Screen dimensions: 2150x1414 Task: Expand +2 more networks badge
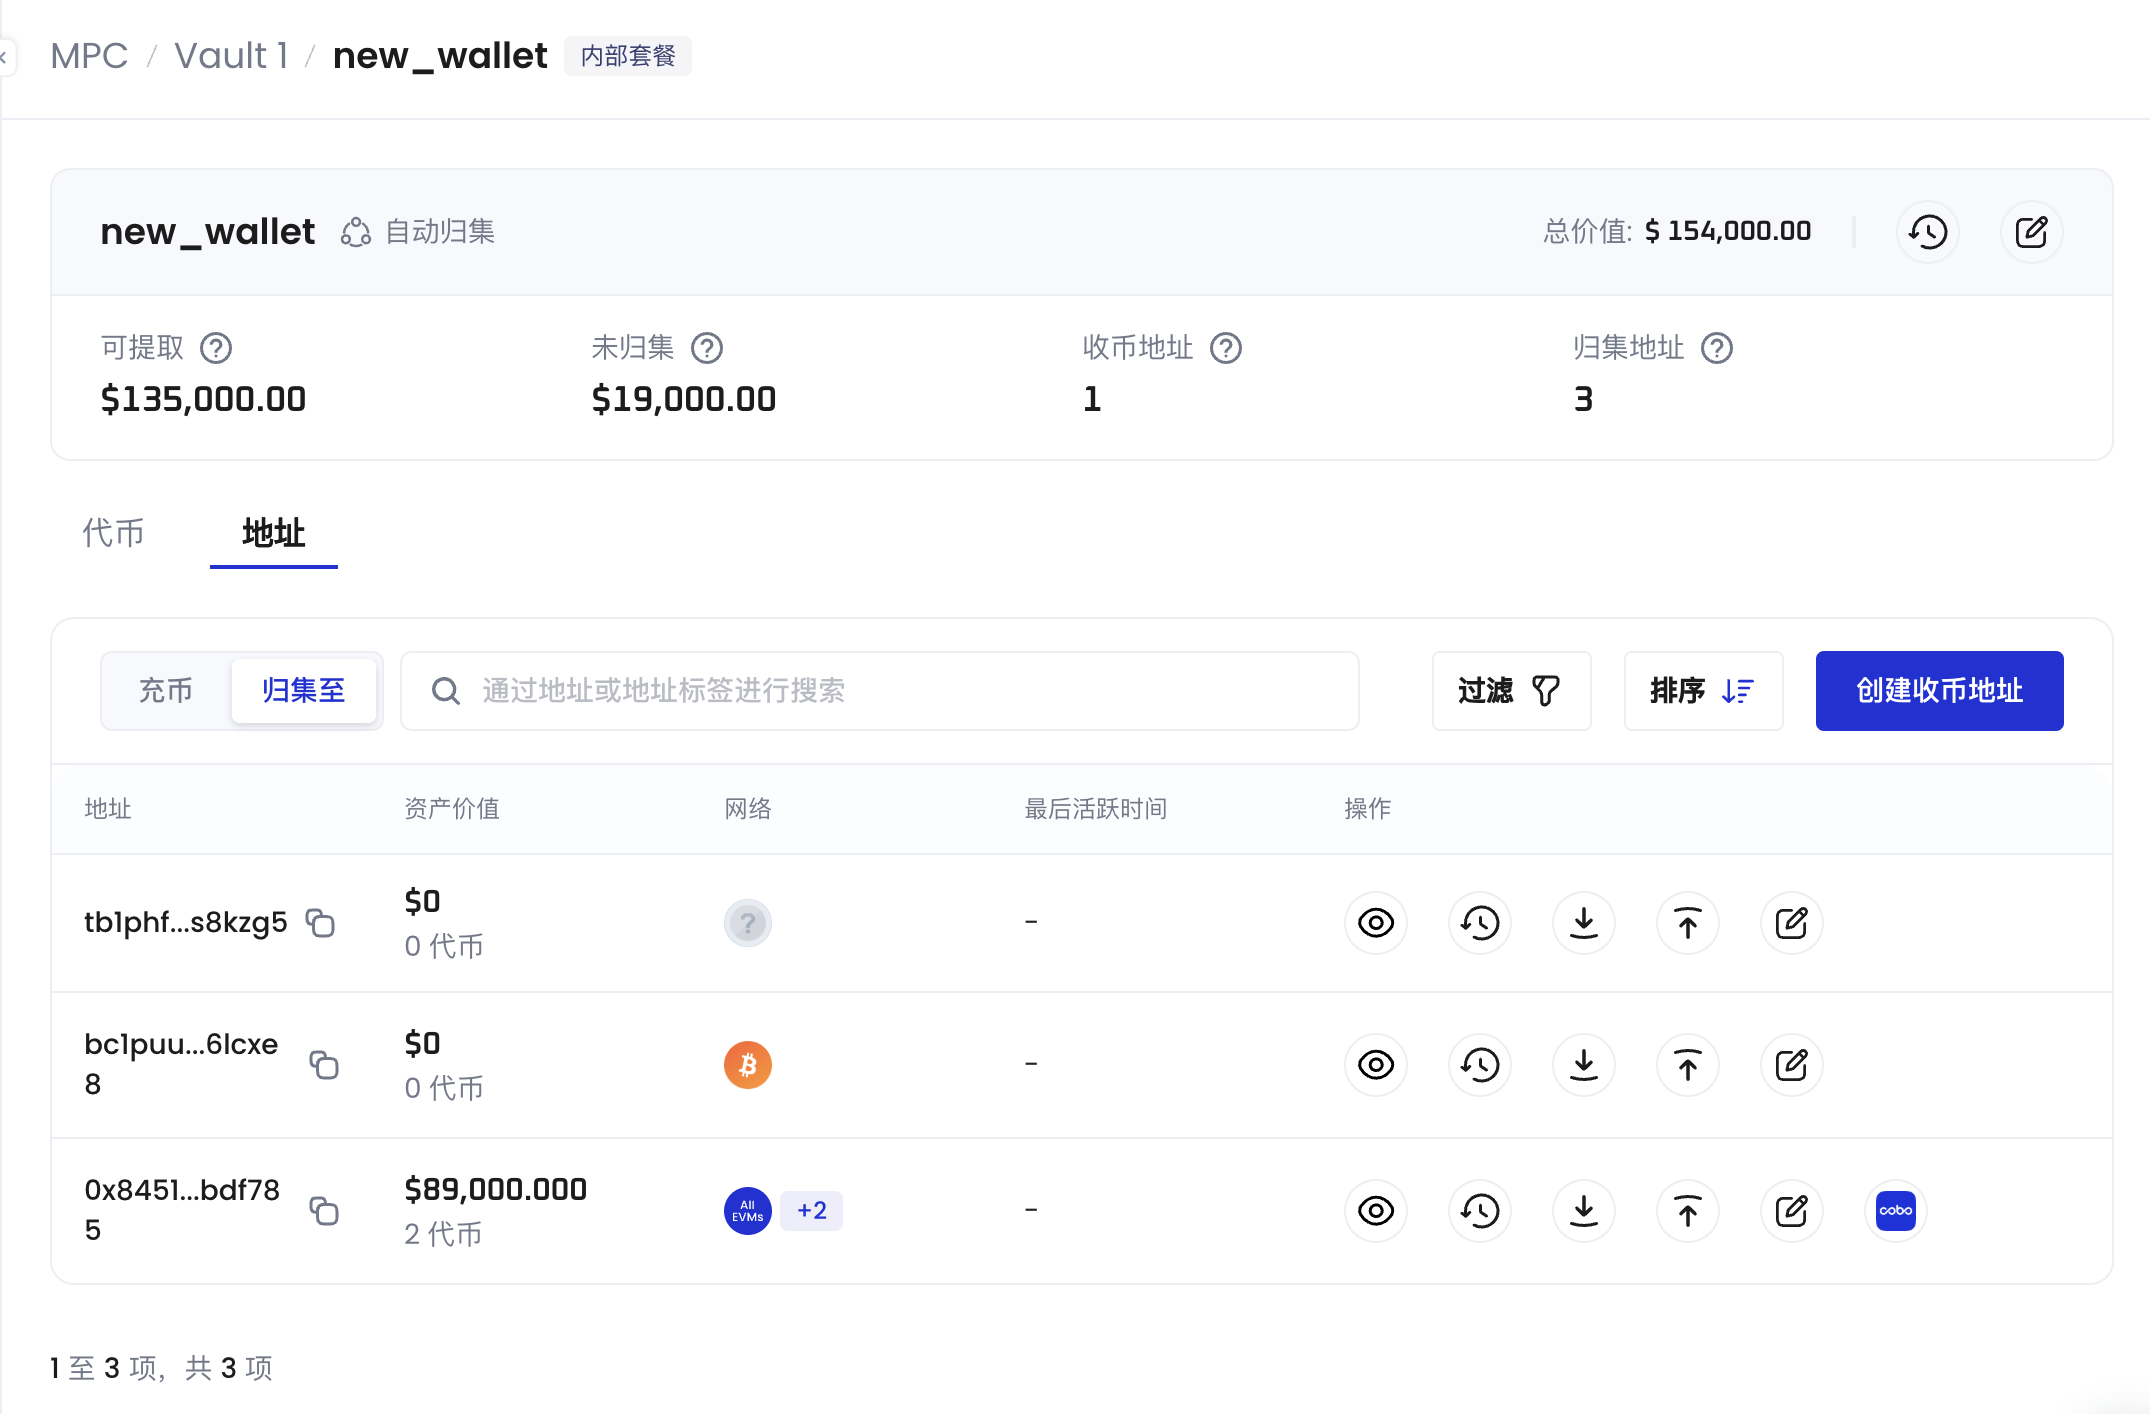click(812, 1210)
